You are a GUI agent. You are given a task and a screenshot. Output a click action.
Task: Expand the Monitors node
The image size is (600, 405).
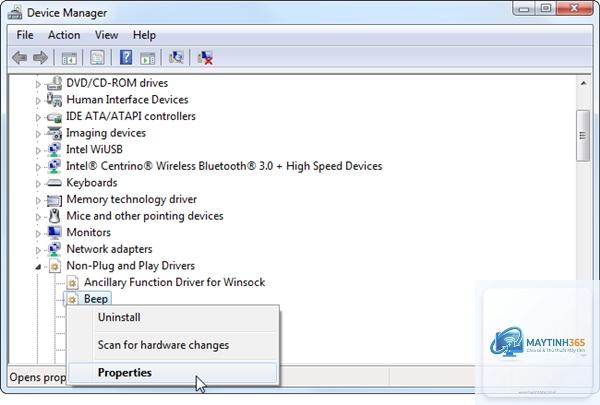38,234
